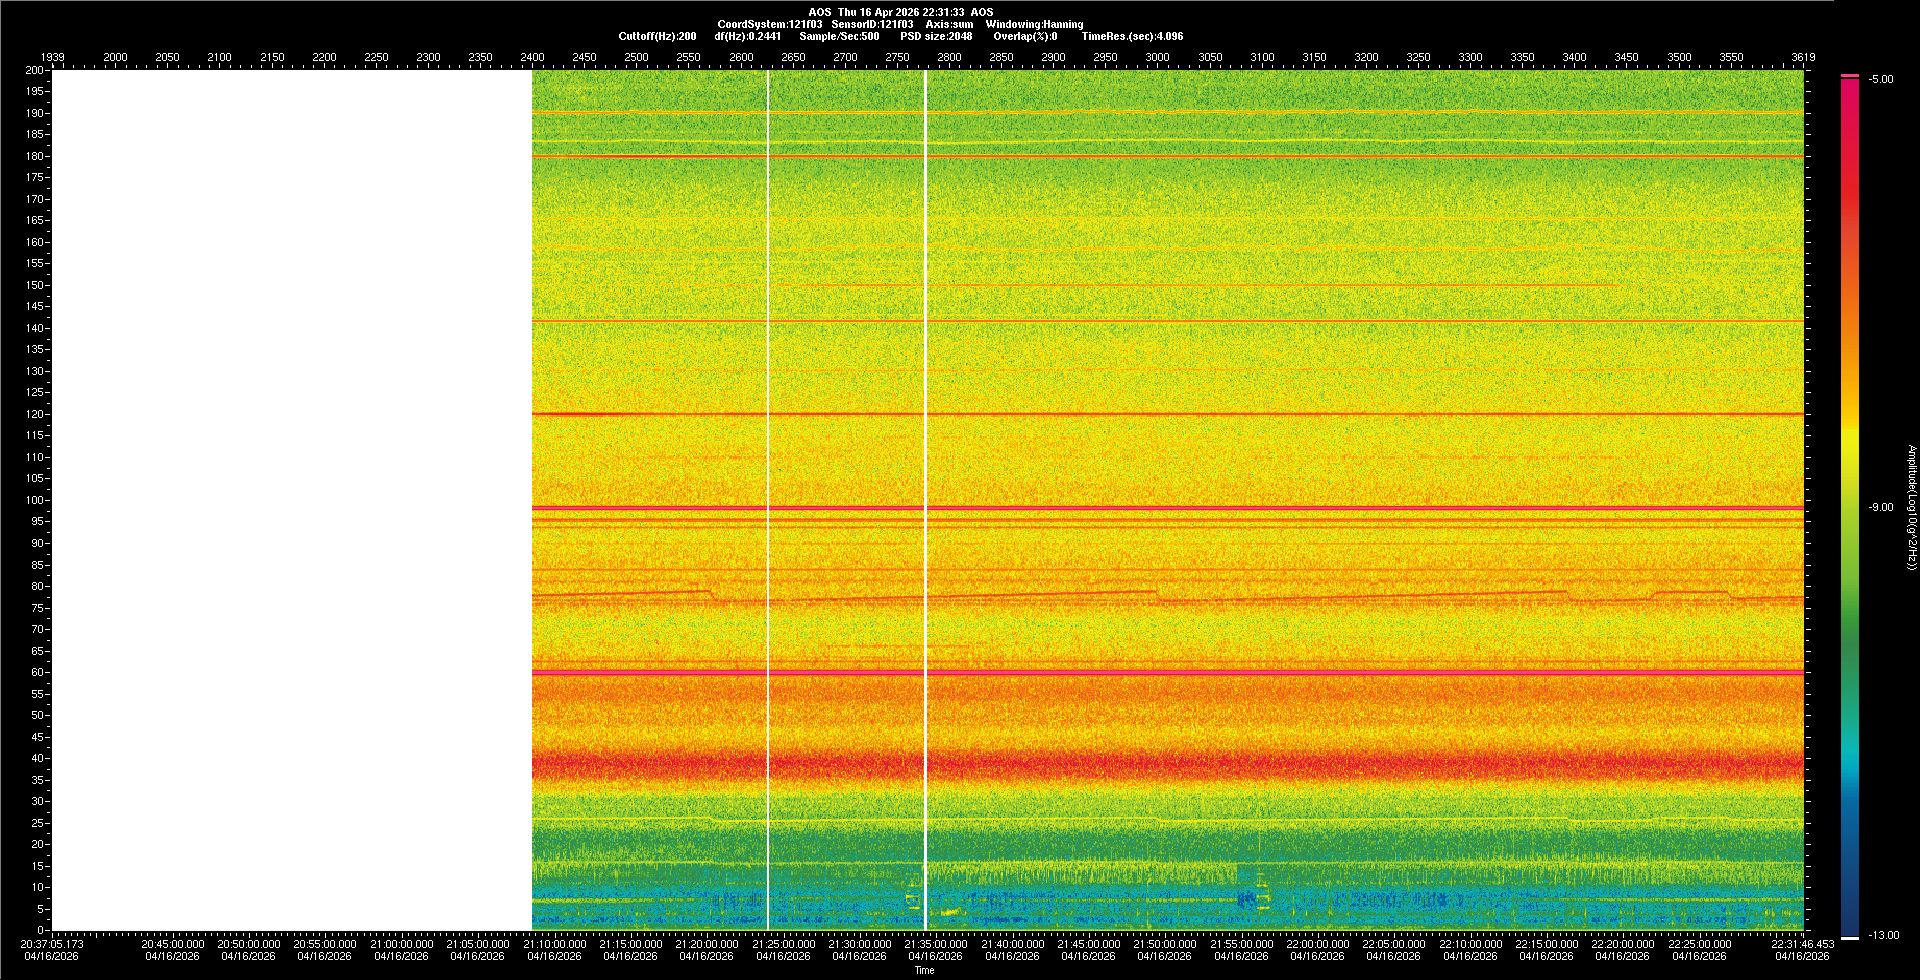The width and height of the screenshot is (1920, 980).
Task: Click the 21:10:00.000 time axis label
Action: (554, 944)
